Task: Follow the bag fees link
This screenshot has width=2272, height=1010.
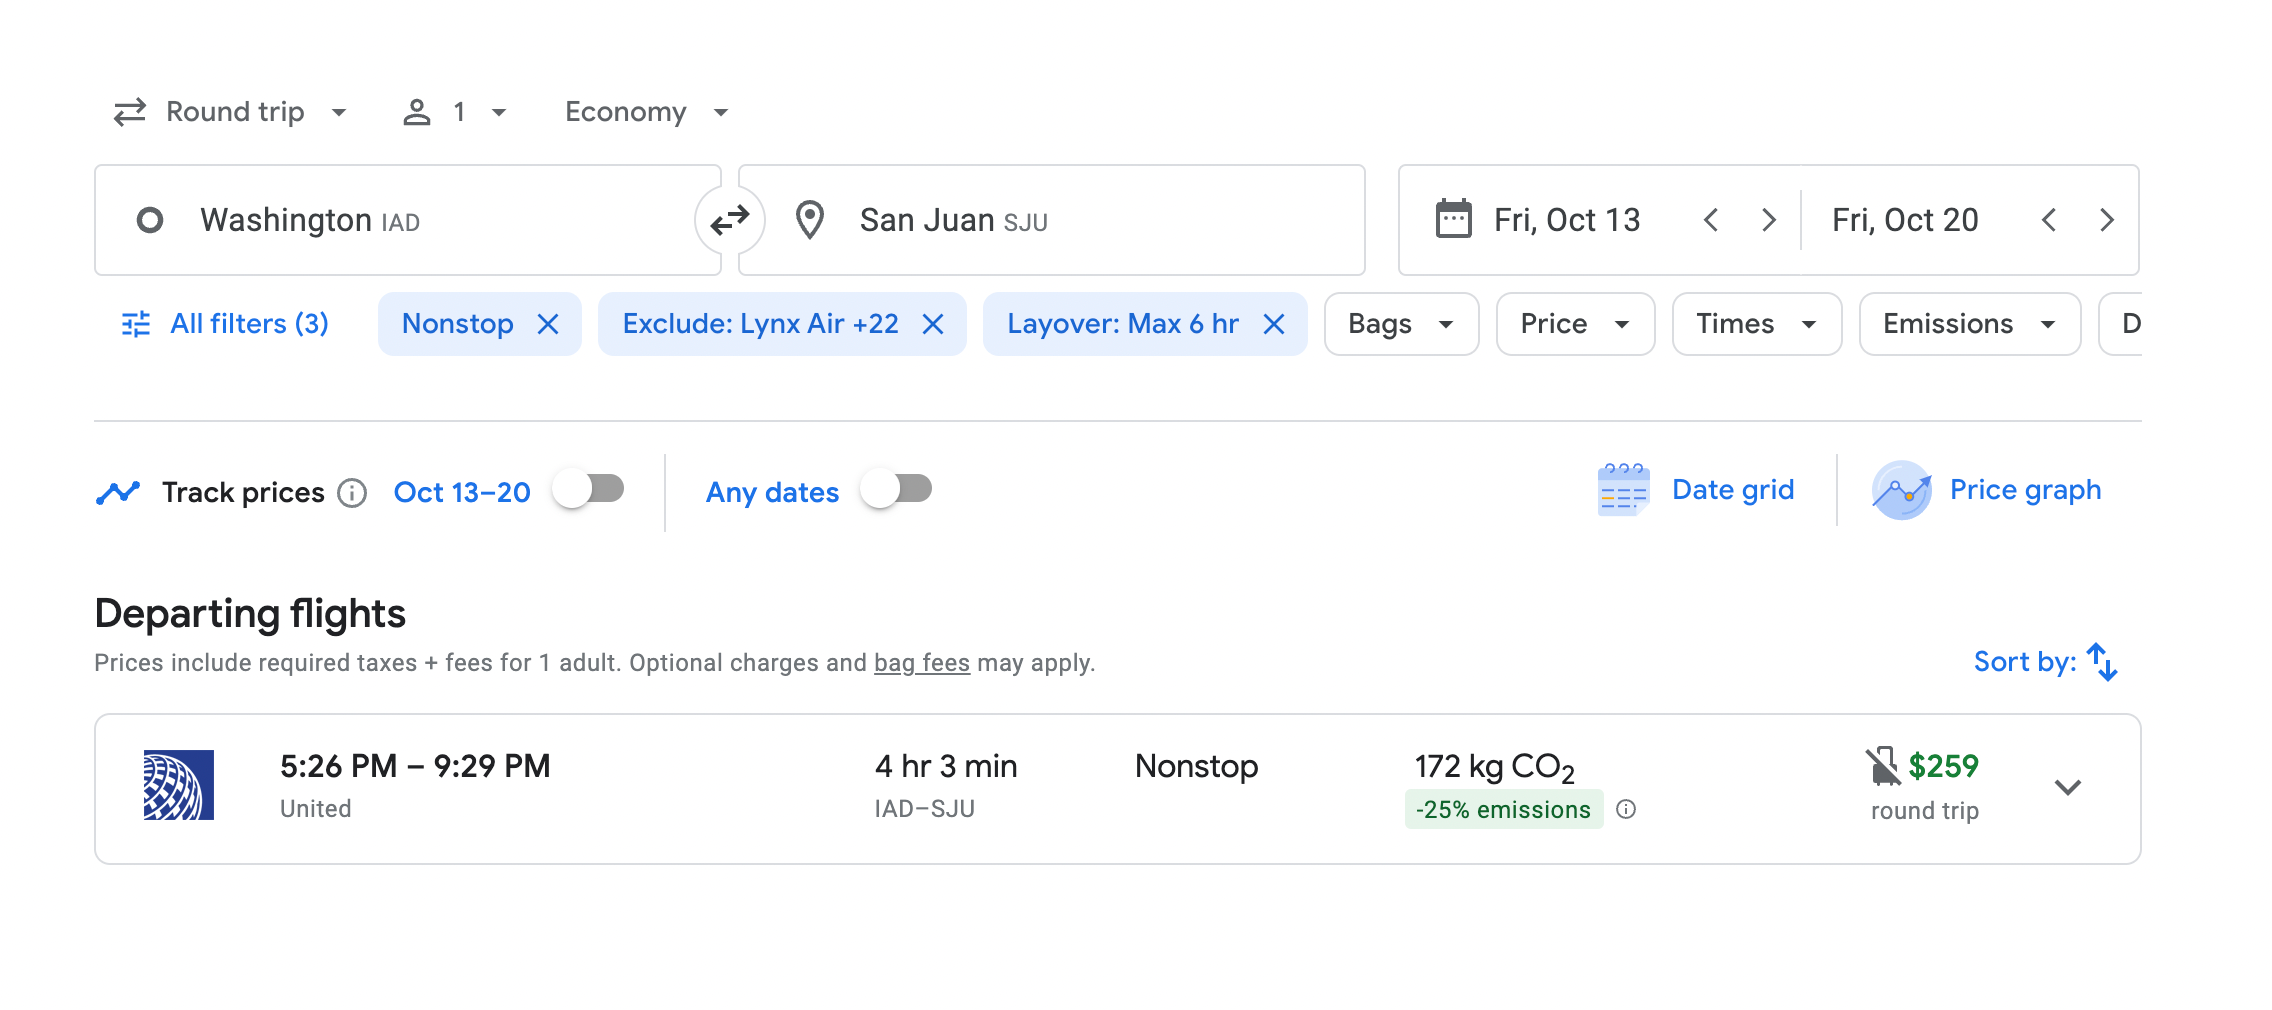Action: click(x=921, y=663)
